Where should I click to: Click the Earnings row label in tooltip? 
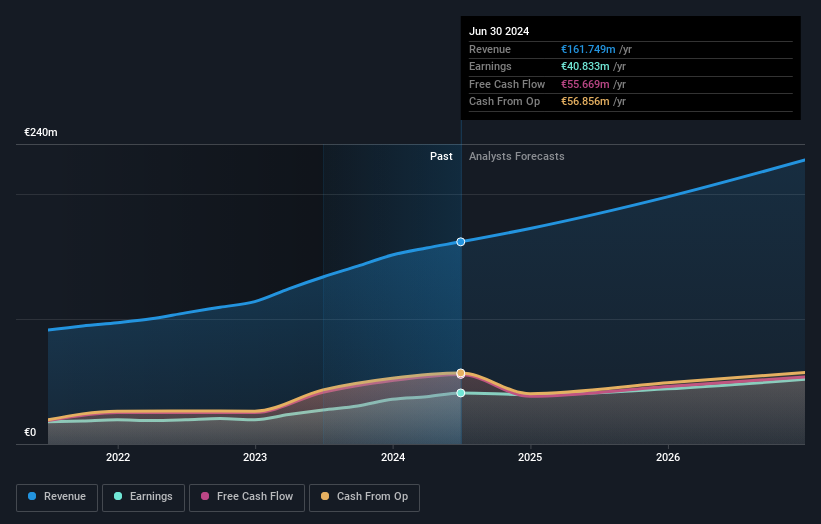490,66
